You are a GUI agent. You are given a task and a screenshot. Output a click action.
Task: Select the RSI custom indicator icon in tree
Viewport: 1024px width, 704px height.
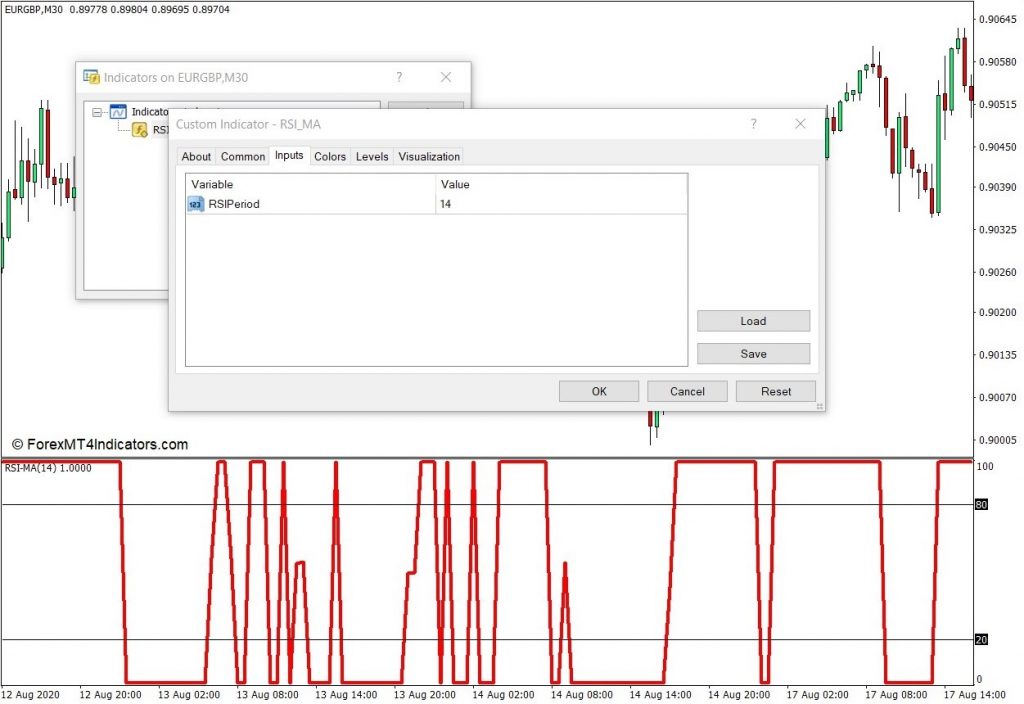click(140, 129)
